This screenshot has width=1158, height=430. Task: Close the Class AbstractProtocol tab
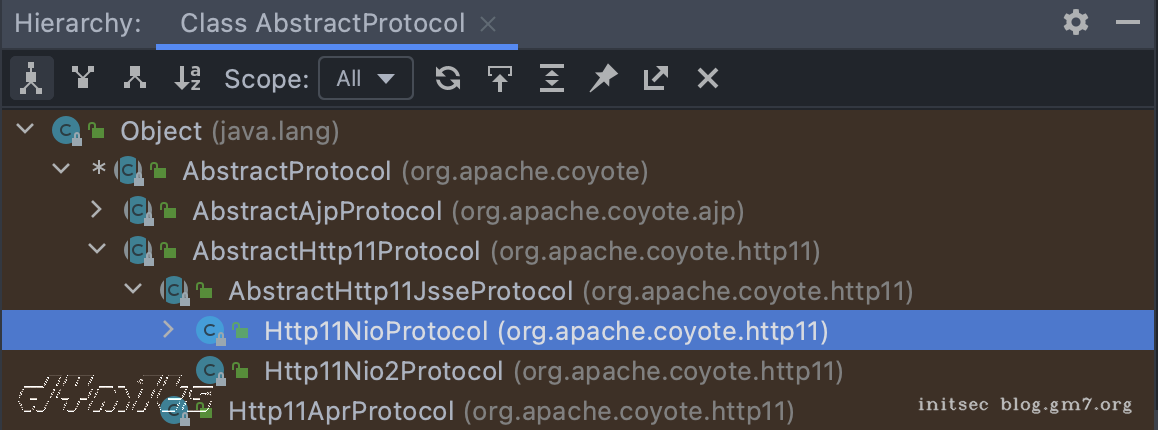click(x=488, y=24)
